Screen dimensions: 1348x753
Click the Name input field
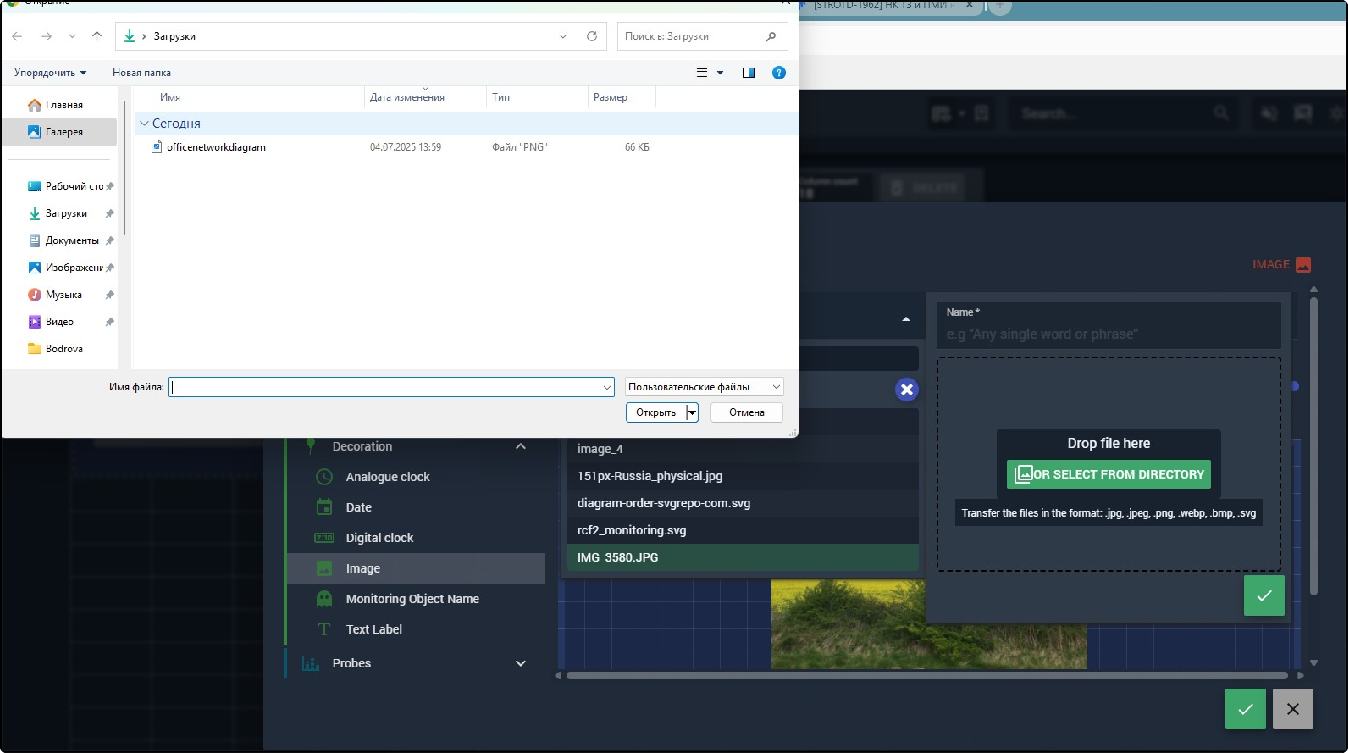pyautogui.click(x=1108, y=334)
